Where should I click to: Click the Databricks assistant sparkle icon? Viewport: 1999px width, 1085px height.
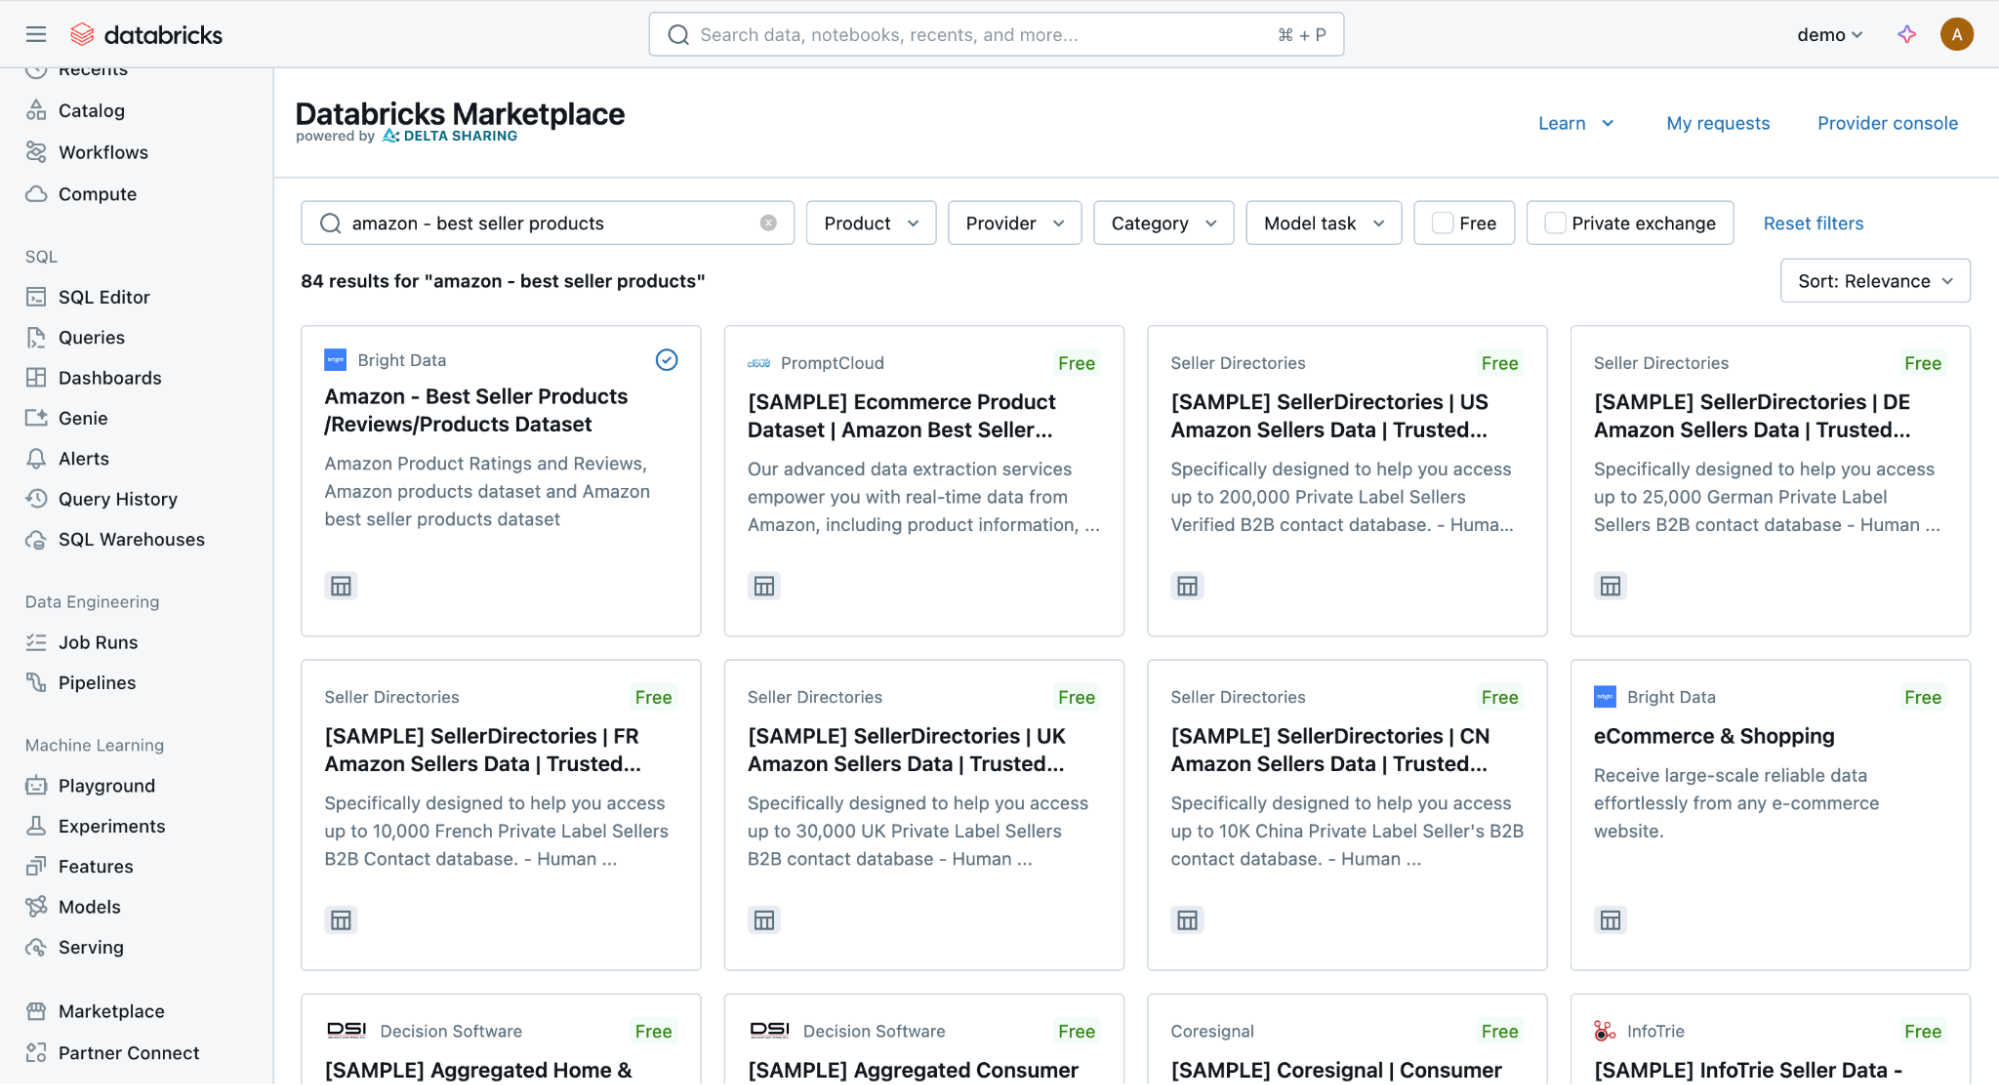(1906, 33)
